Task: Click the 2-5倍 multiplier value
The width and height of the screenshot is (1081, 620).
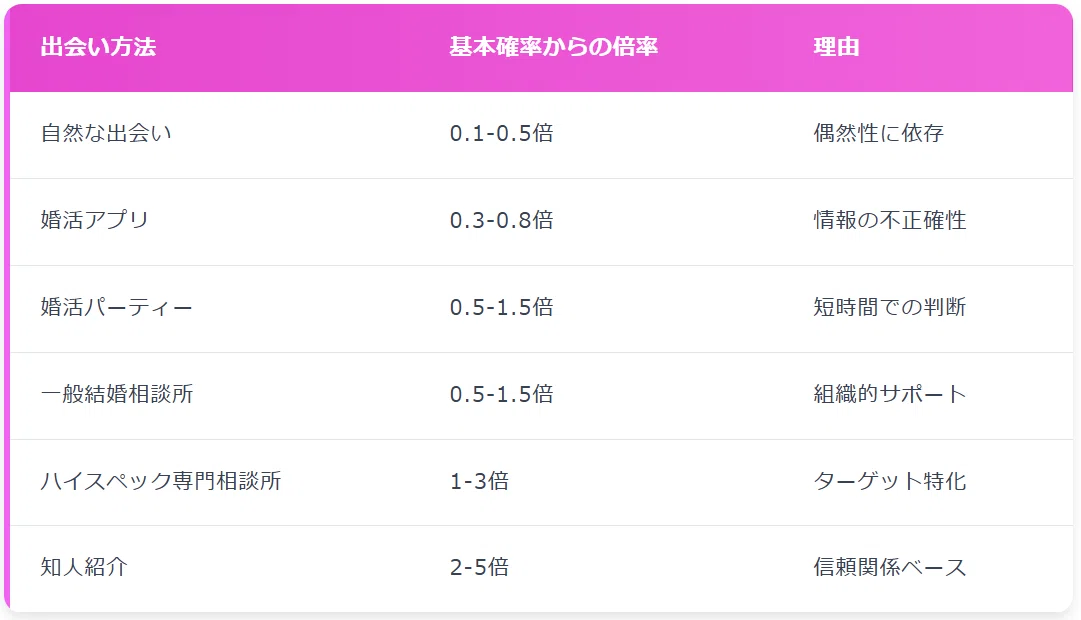Action: [x=479, y=567]
